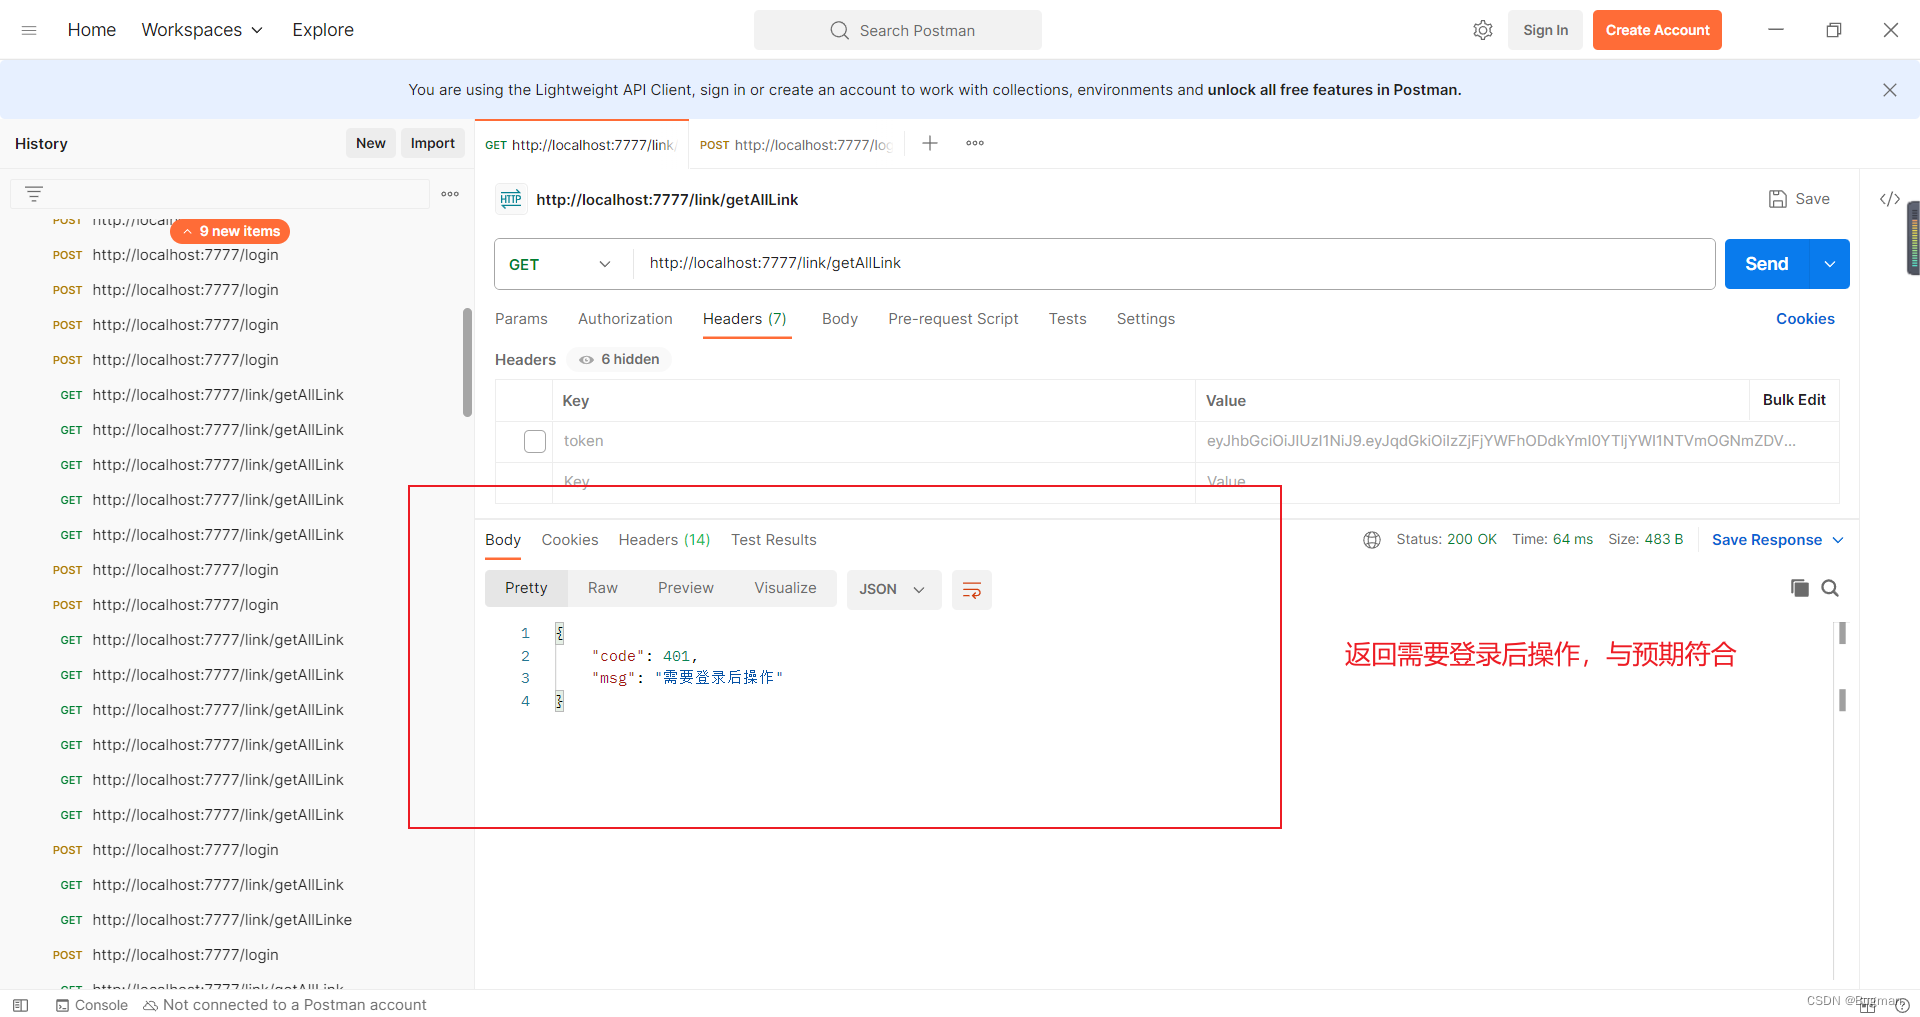Click the Not connected cloud icon

(x=150, y=1005)
